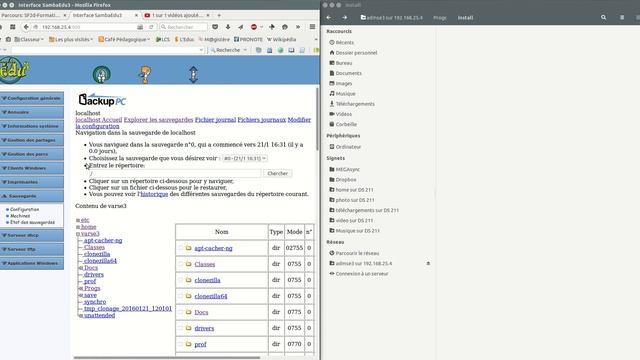Click Connexion à un serveur entry
Screen dimensions: 640x360
click(362, 274)
